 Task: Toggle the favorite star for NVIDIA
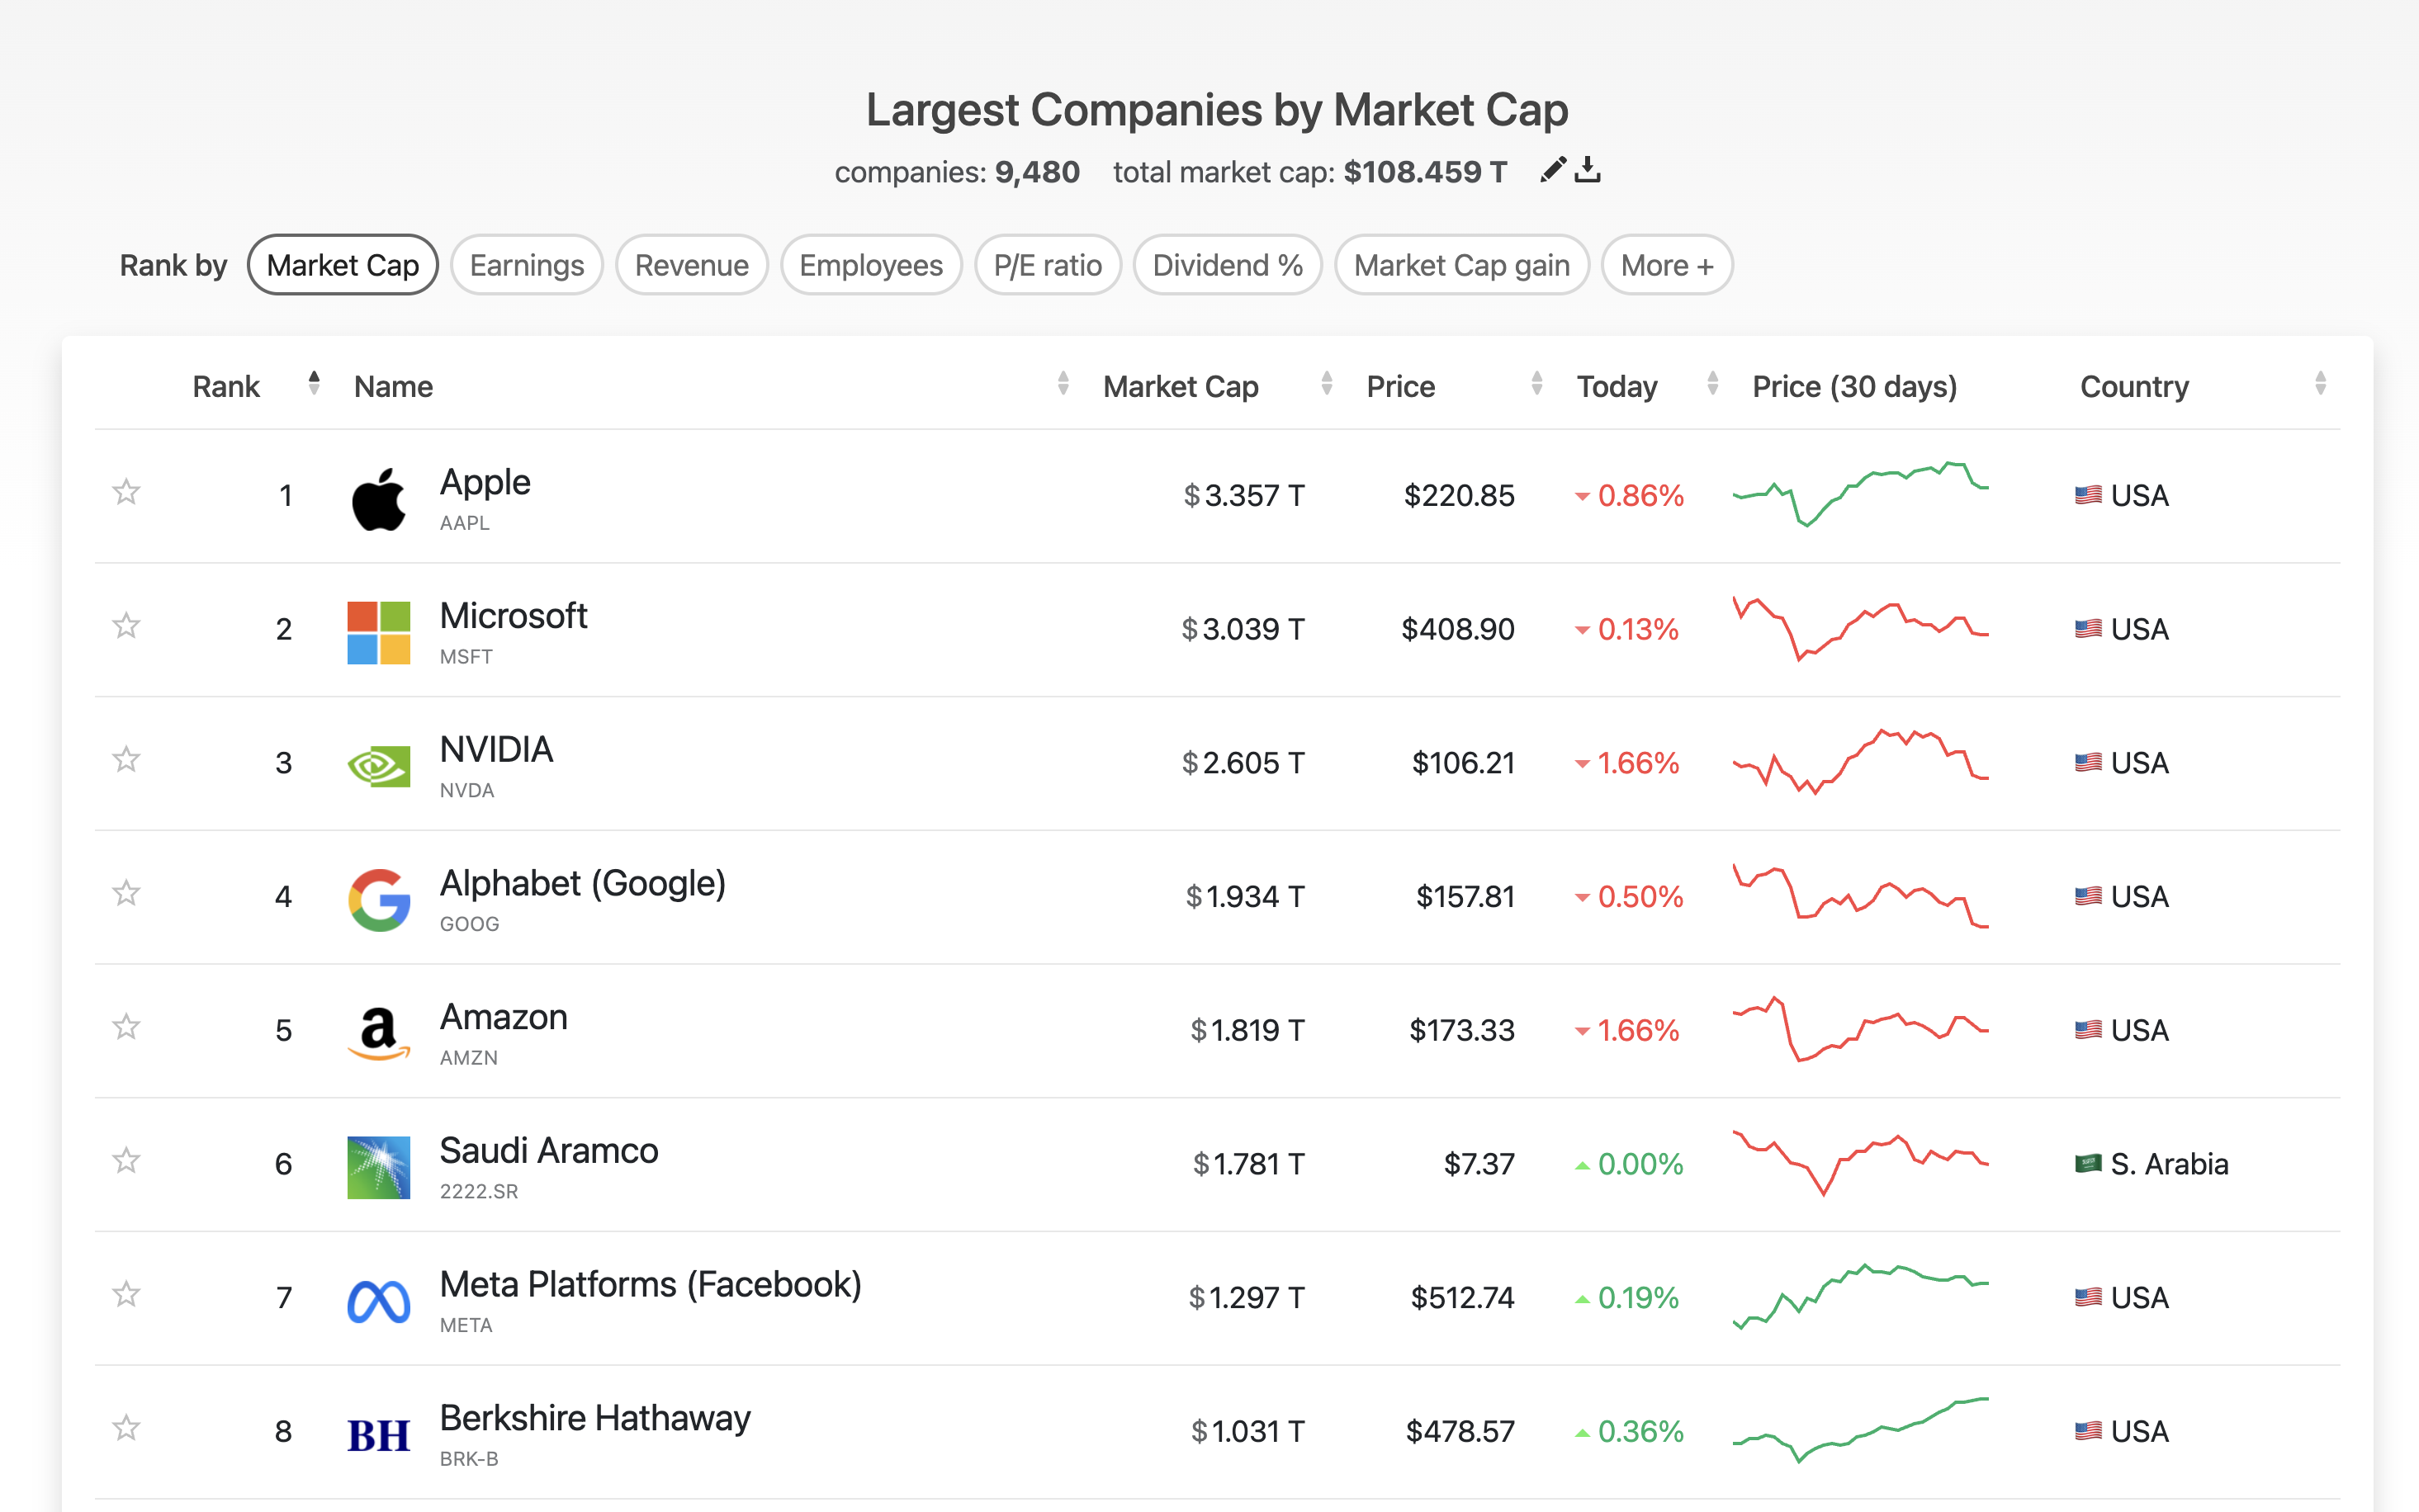click(126, 760)
